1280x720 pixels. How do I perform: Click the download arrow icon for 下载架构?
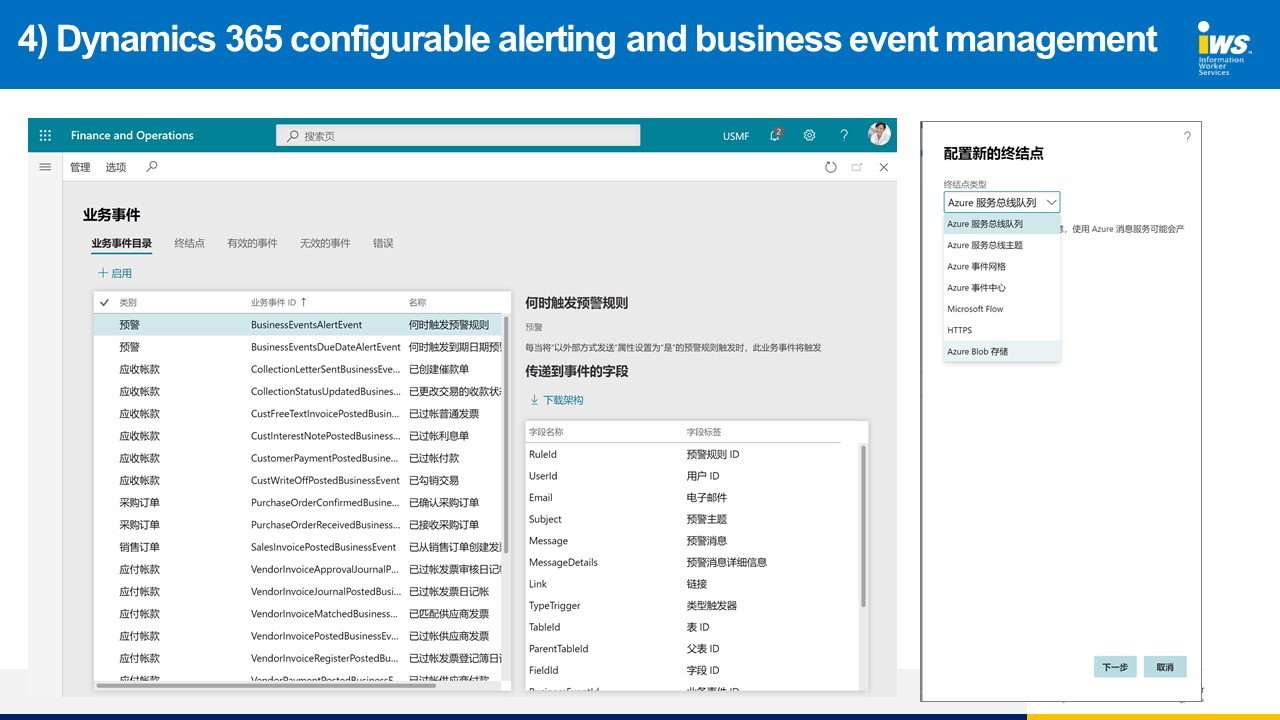tap(534, 400)
